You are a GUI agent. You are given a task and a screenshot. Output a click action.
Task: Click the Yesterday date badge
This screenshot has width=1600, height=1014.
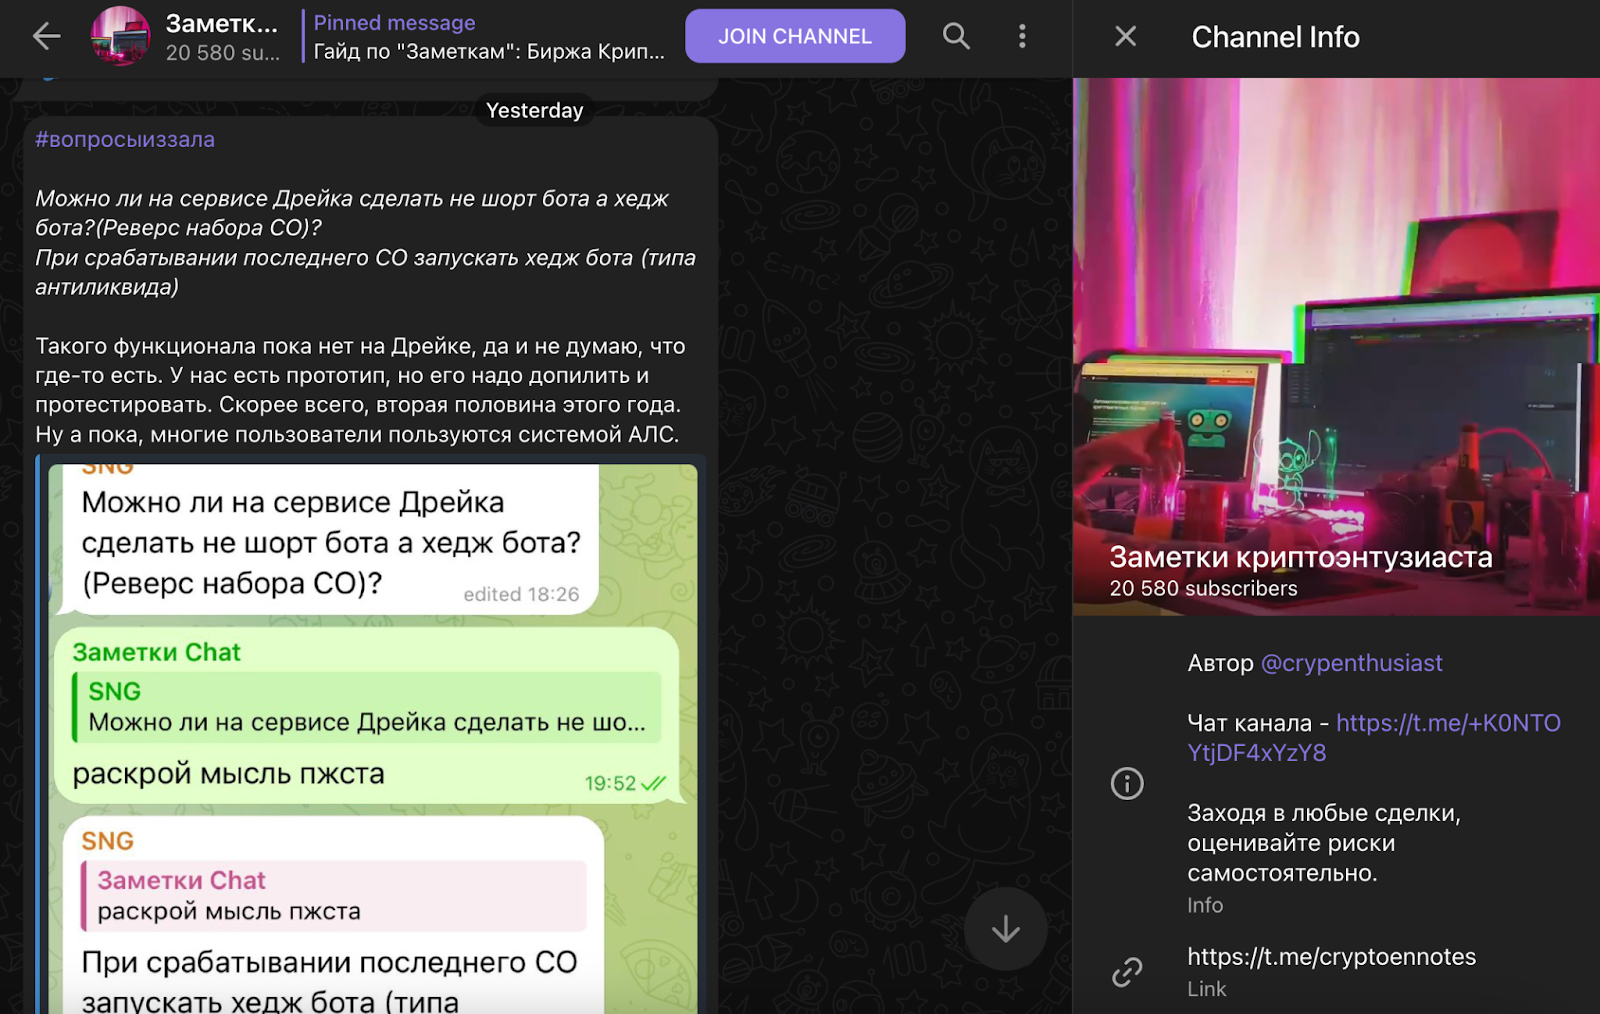(x=534, y=110)
